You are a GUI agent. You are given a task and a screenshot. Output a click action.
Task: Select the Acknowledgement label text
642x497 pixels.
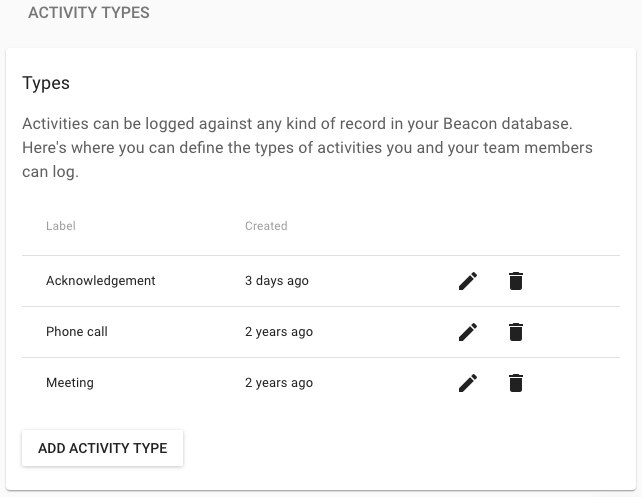point(101,281)
